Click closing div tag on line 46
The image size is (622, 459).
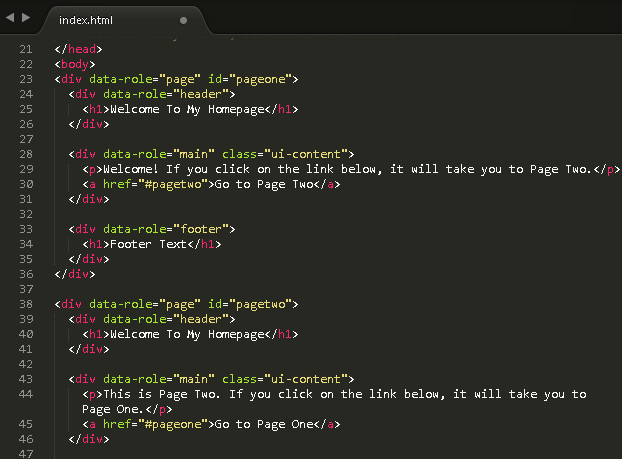(89, 440)
